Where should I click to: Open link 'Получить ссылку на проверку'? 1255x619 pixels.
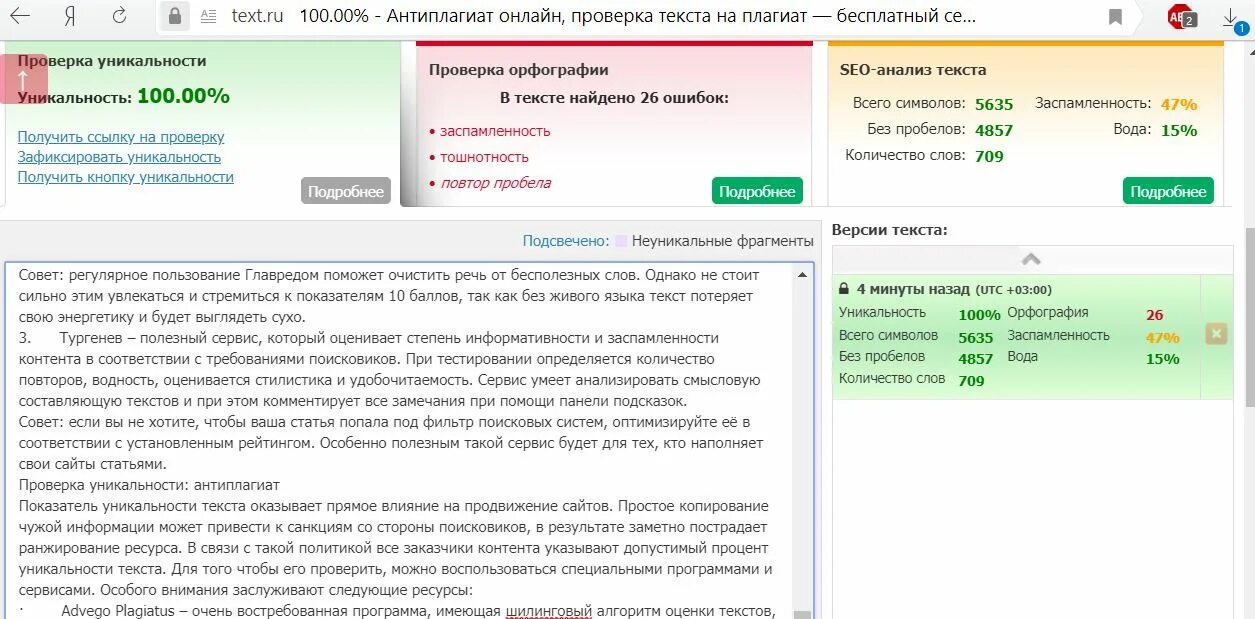click(121, 137)
